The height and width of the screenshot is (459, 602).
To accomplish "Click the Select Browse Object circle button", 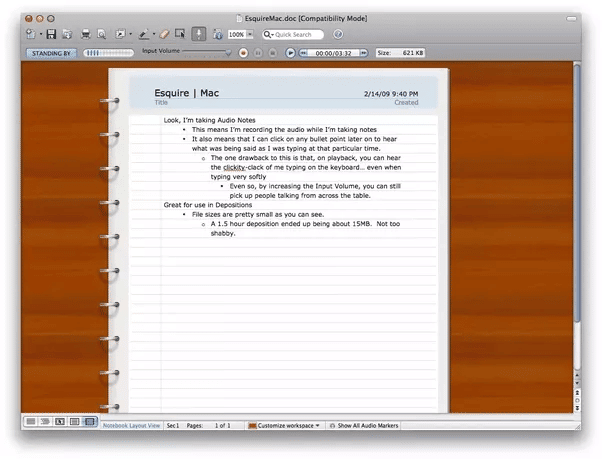I will tap(577, 400).
